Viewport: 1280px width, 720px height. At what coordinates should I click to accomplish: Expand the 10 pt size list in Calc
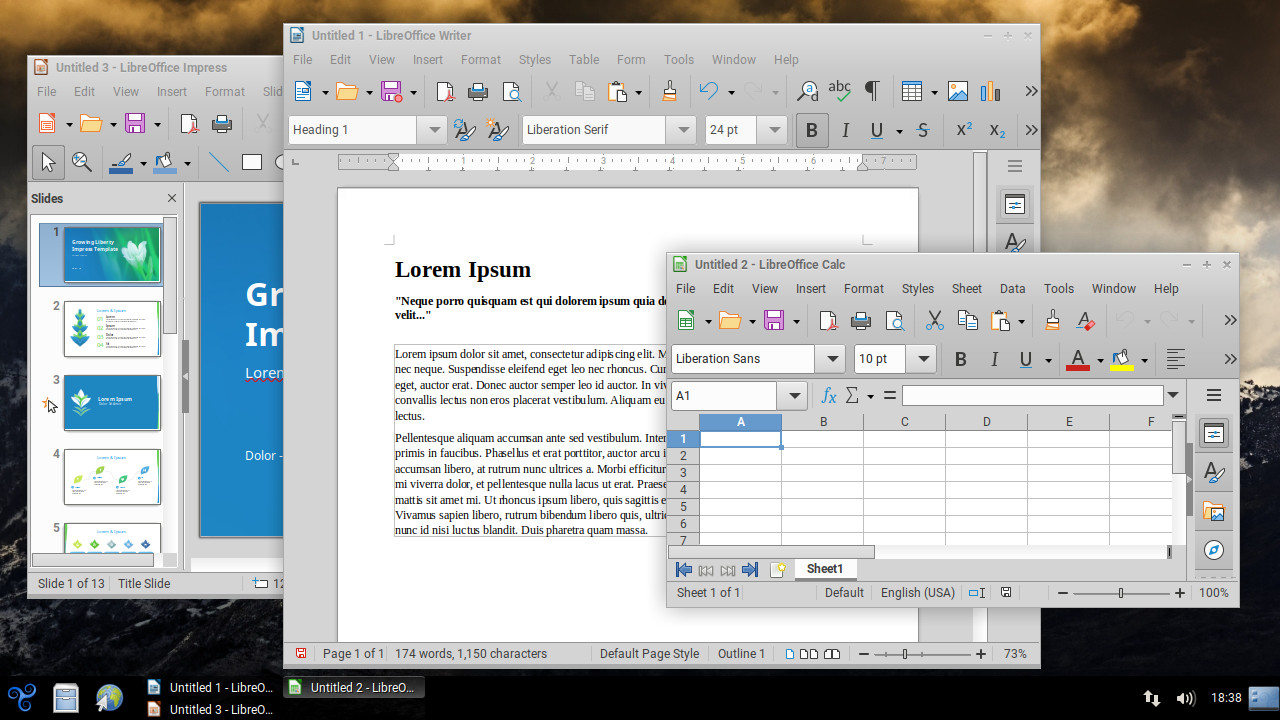point(921,359)
